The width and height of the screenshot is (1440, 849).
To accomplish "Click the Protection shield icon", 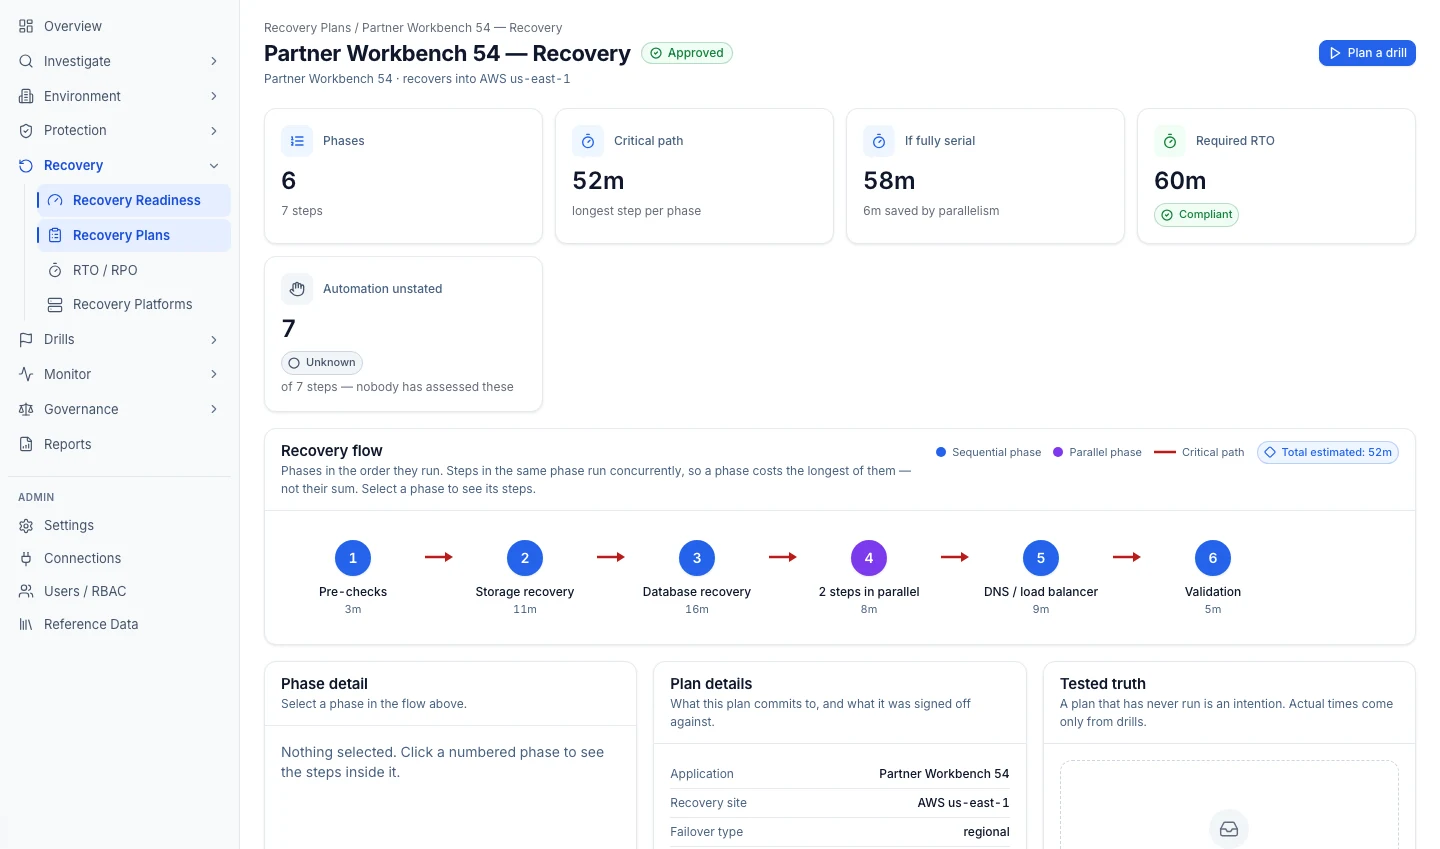I will point(26,131).
